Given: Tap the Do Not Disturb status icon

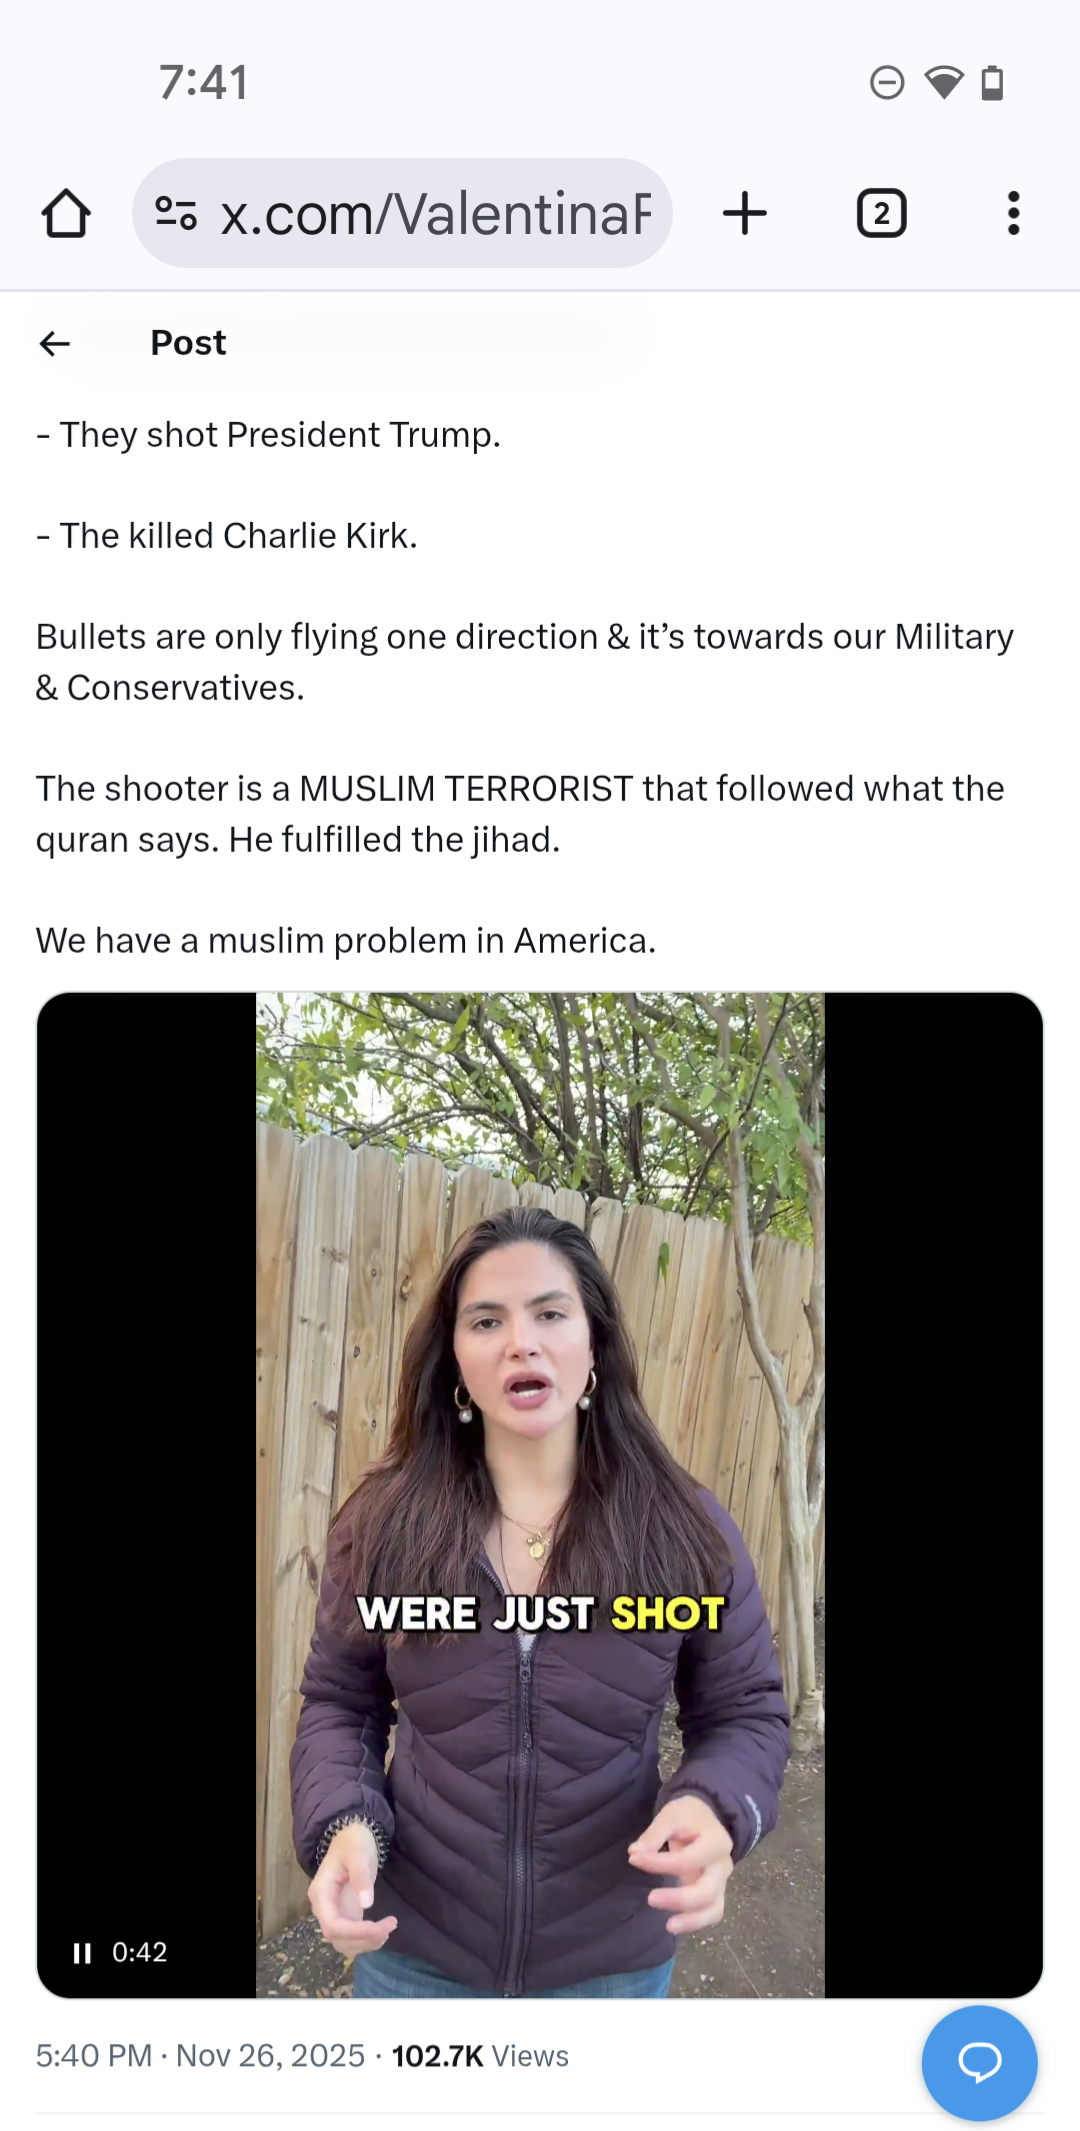Looking at the screenshot, I should pyautogui.click(x=887, y=82).
